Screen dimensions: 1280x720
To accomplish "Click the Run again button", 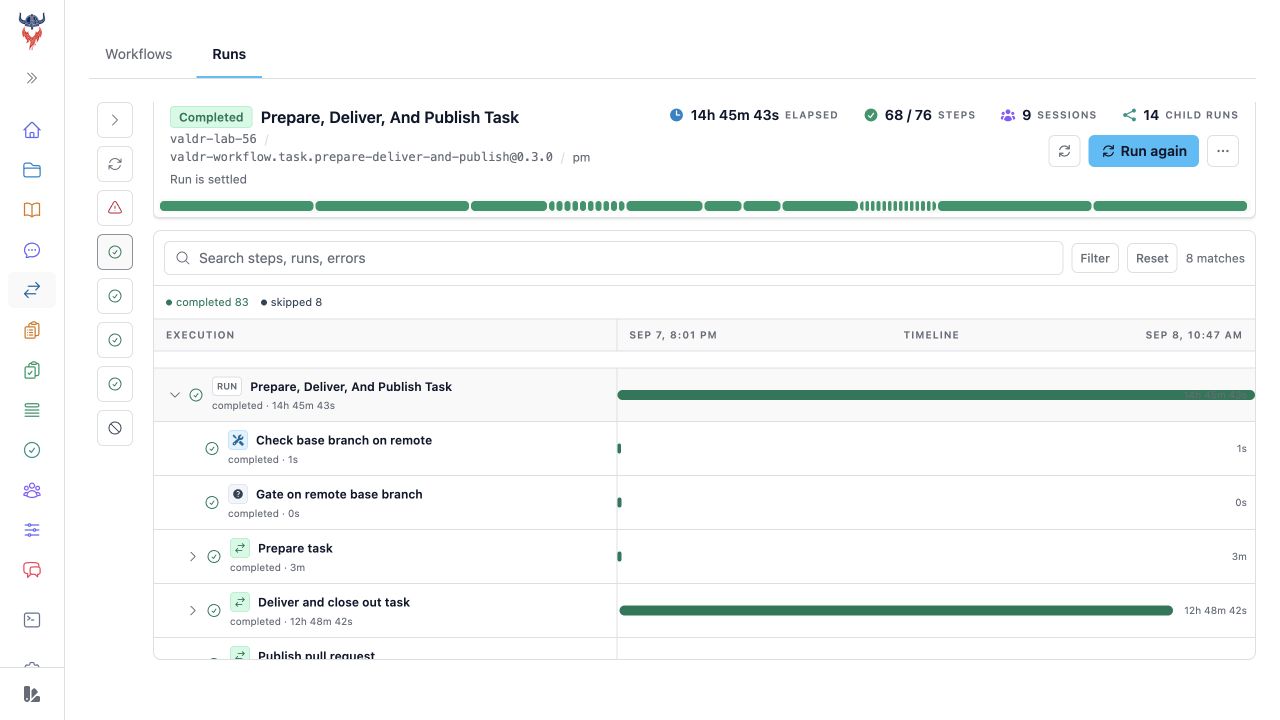I will [x=1144, y=151].
